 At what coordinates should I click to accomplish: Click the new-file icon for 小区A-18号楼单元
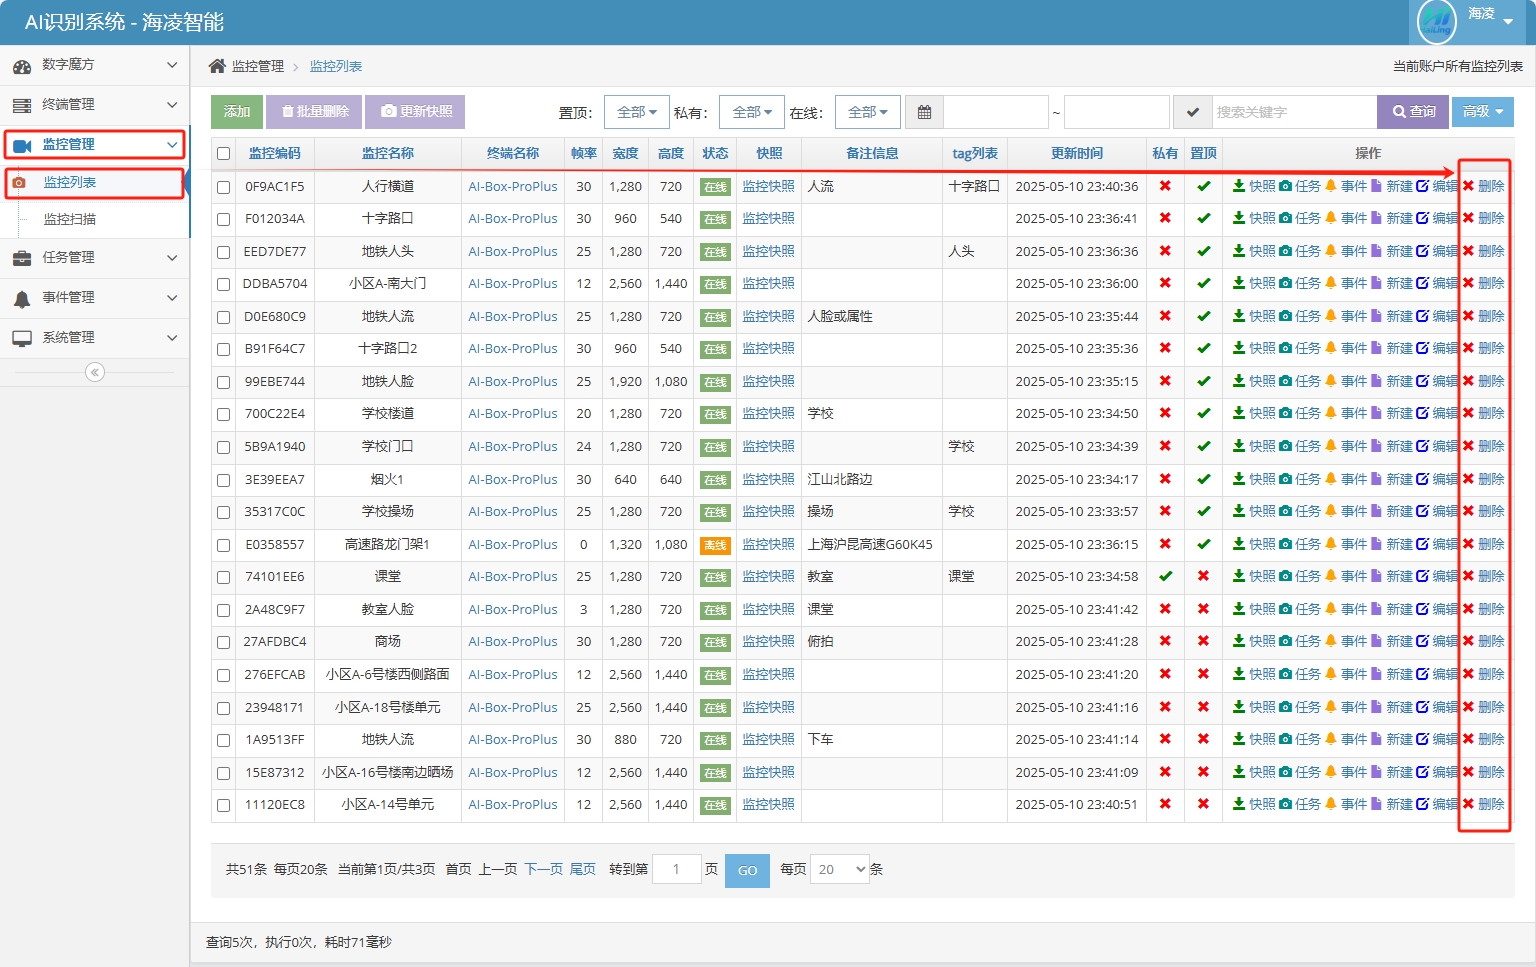[1376, 707]
